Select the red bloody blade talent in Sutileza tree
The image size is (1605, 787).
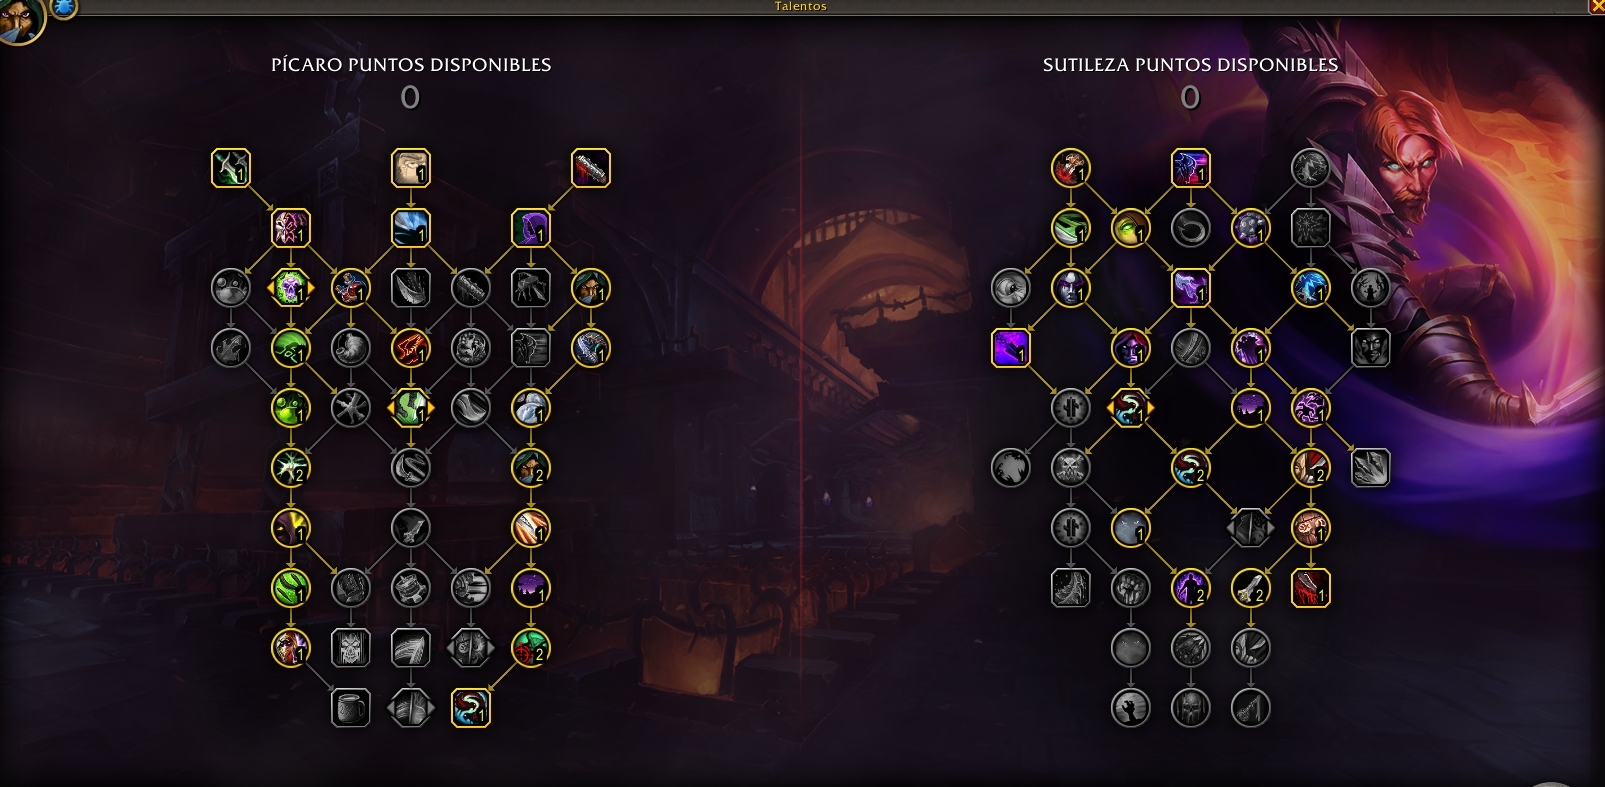(x=1310, y=588)
